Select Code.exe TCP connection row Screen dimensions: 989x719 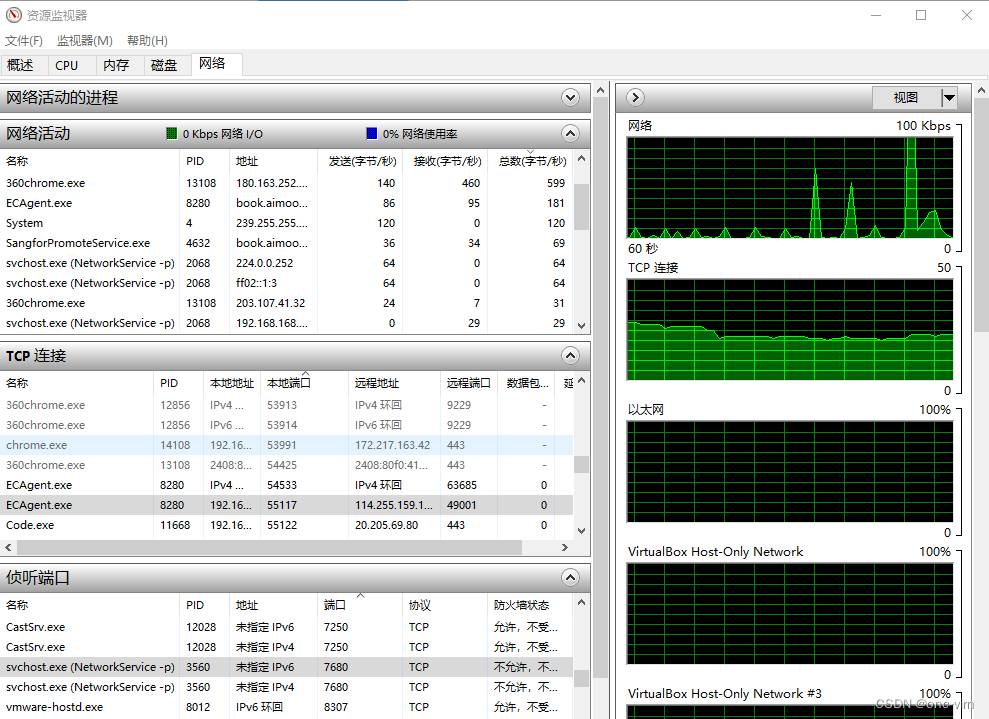(x=286, y=525)
